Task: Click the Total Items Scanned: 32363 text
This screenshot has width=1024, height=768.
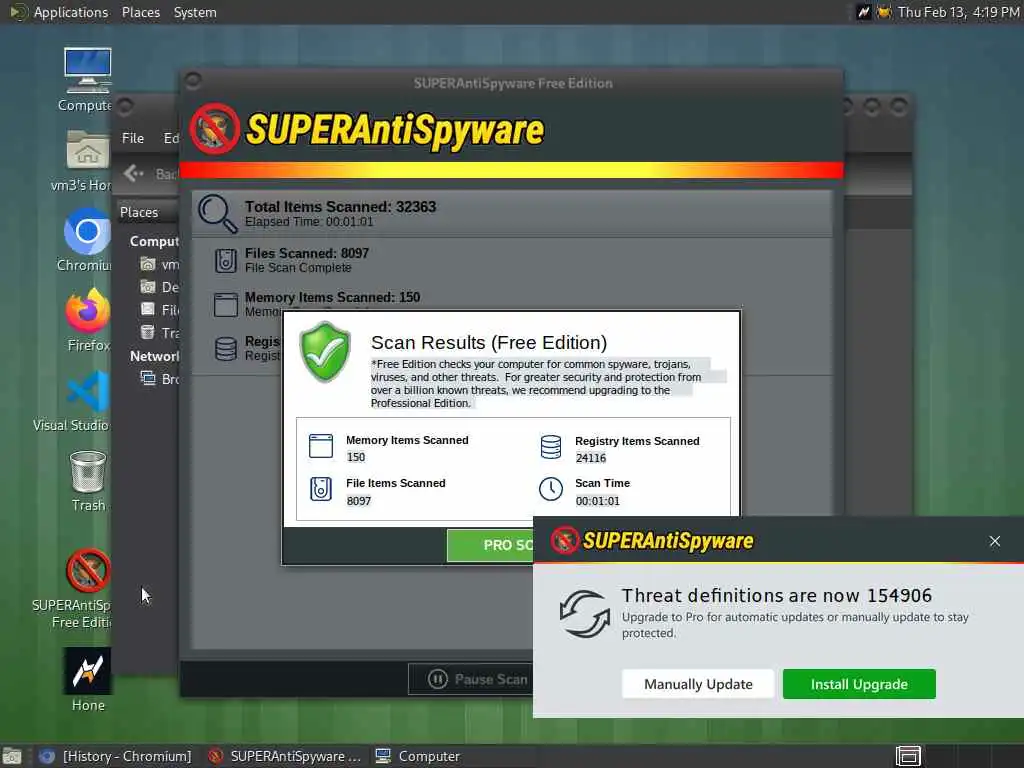Action: point(340,206)
